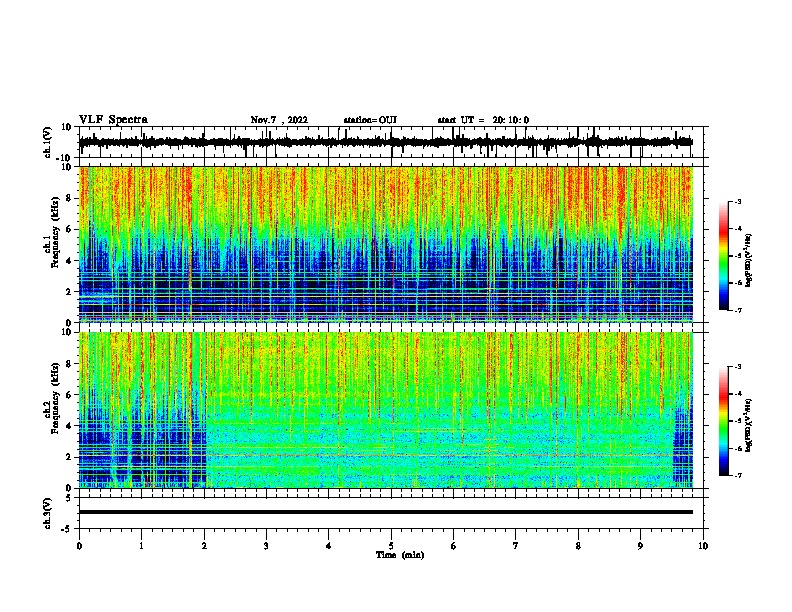The image size is (792, 612).
Task: Click the "-7" label on ch.2 color bar
Action: click(737, 476)
